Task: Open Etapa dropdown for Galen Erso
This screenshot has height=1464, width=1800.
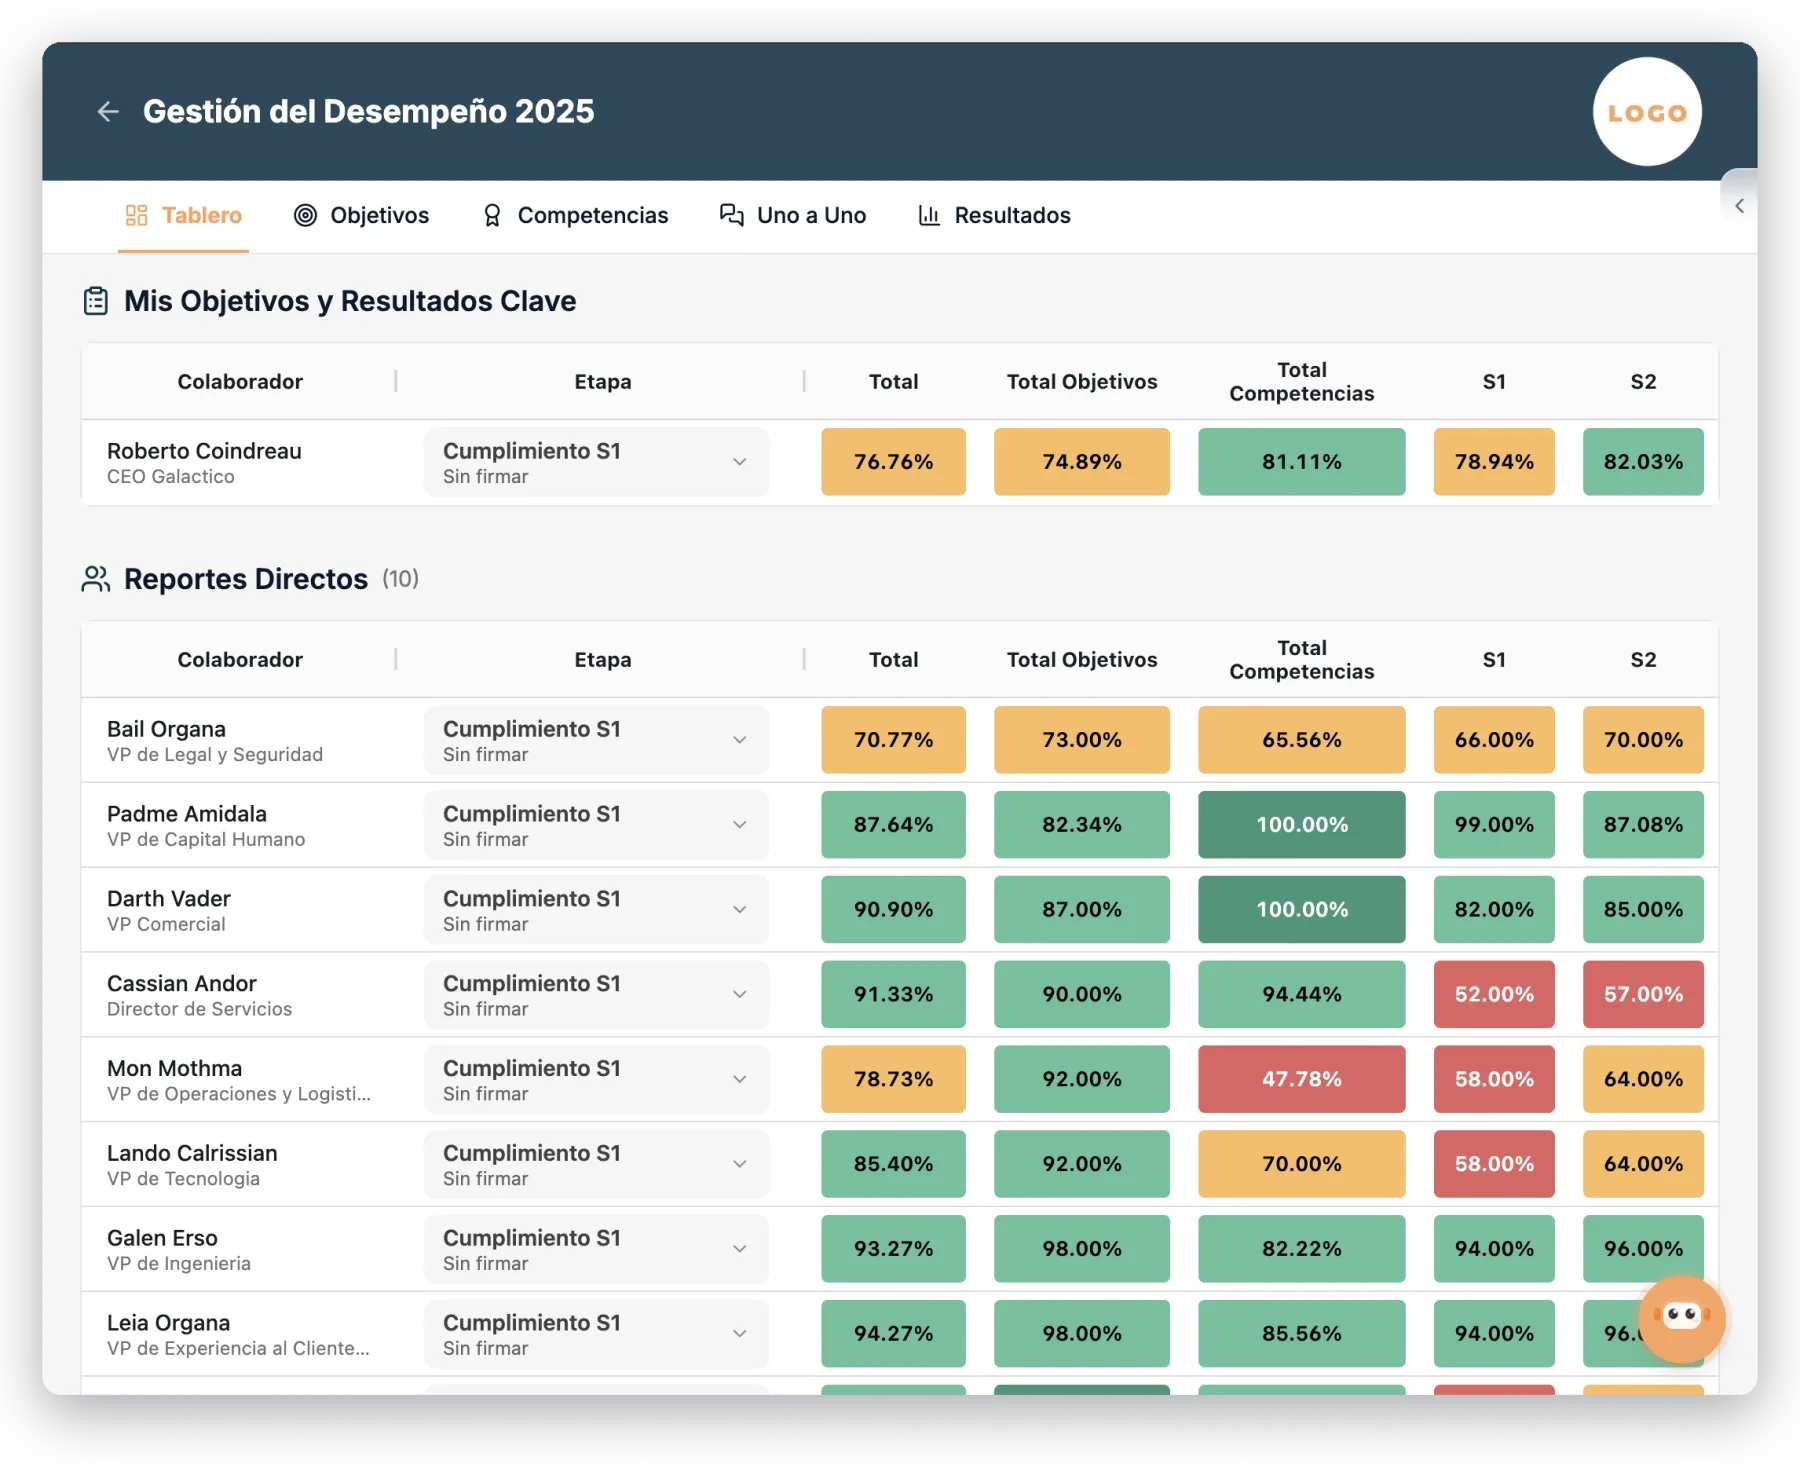Action: coord(597,1249)
